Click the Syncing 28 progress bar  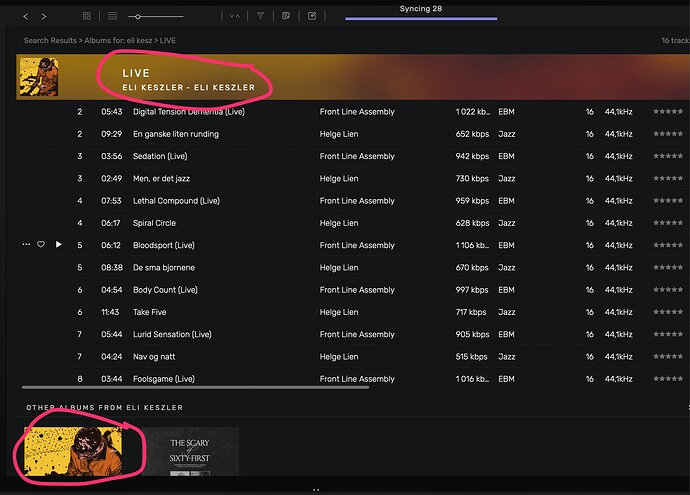[x=421, y=18]
